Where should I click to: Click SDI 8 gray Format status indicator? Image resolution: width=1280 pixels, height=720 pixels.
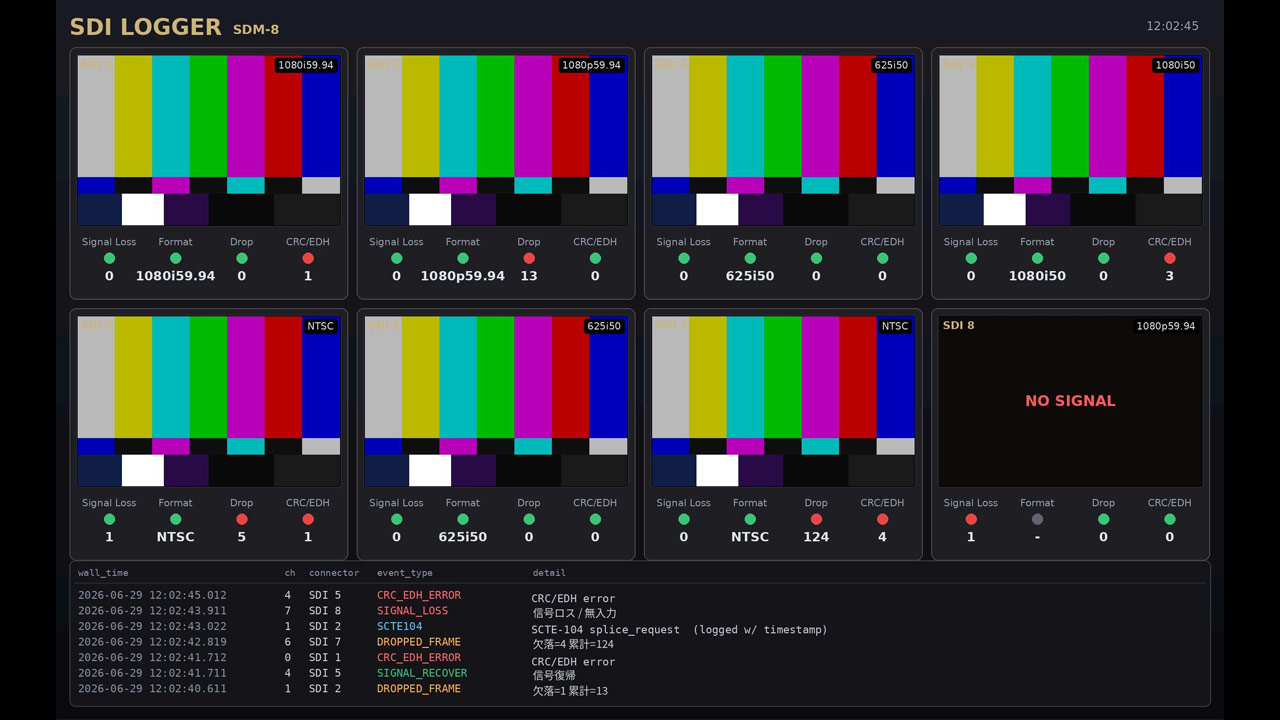point(1037,519)
